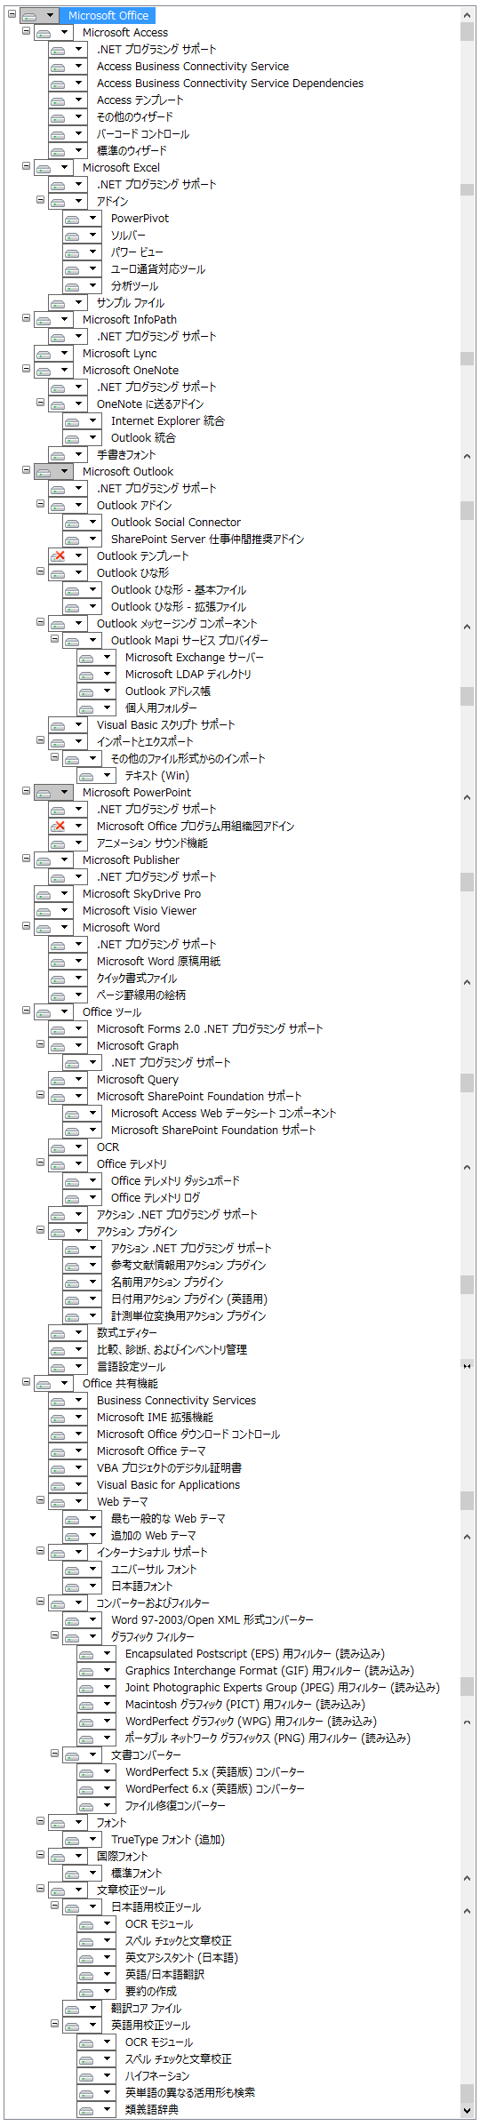Viewport: 480px width, 2126px height.
Task: Click the drive icon beside OCR under Office ツール
Action: 59,1148
